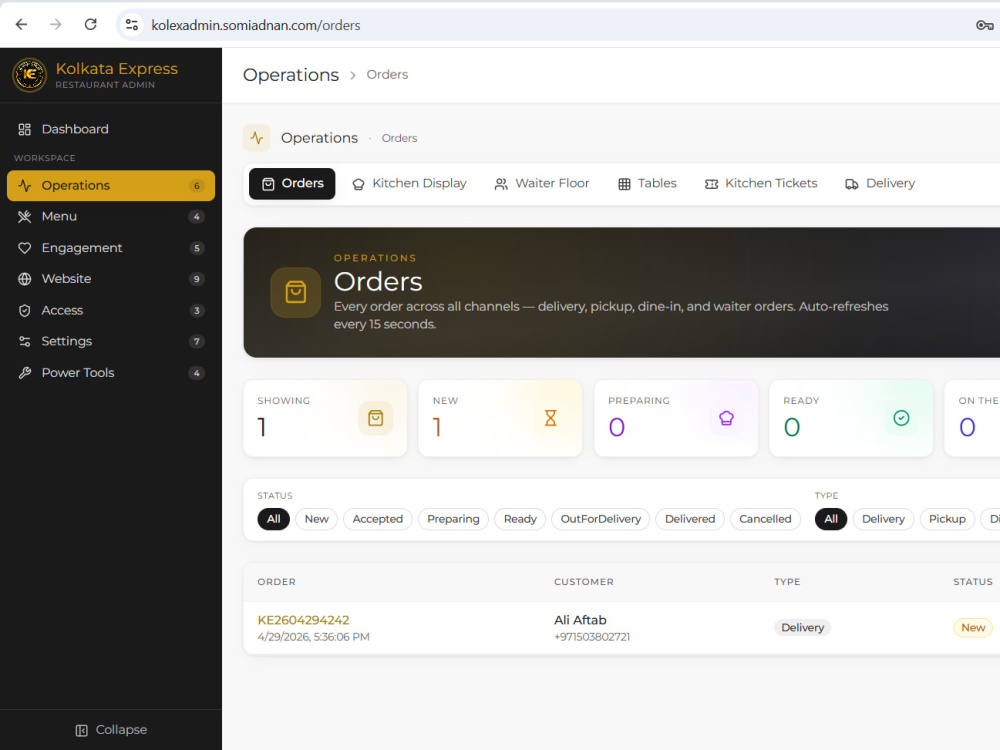Click the CUSTOMER column header
The image size is (1000, 750).
[584, 582]
